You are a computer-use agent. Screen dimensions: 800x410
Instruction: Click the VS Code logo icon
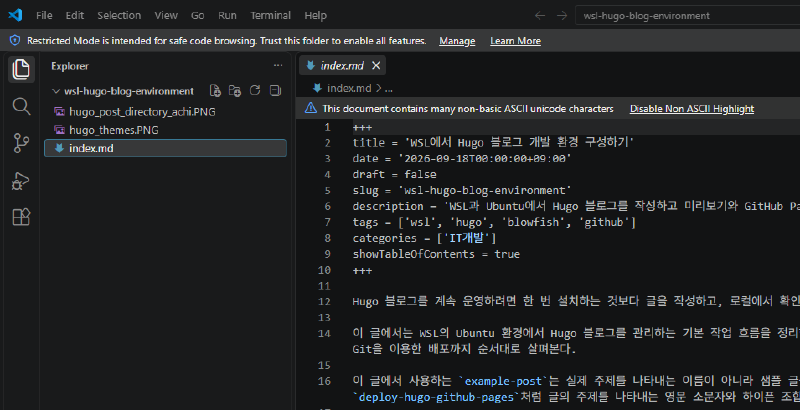click(15, 15)
